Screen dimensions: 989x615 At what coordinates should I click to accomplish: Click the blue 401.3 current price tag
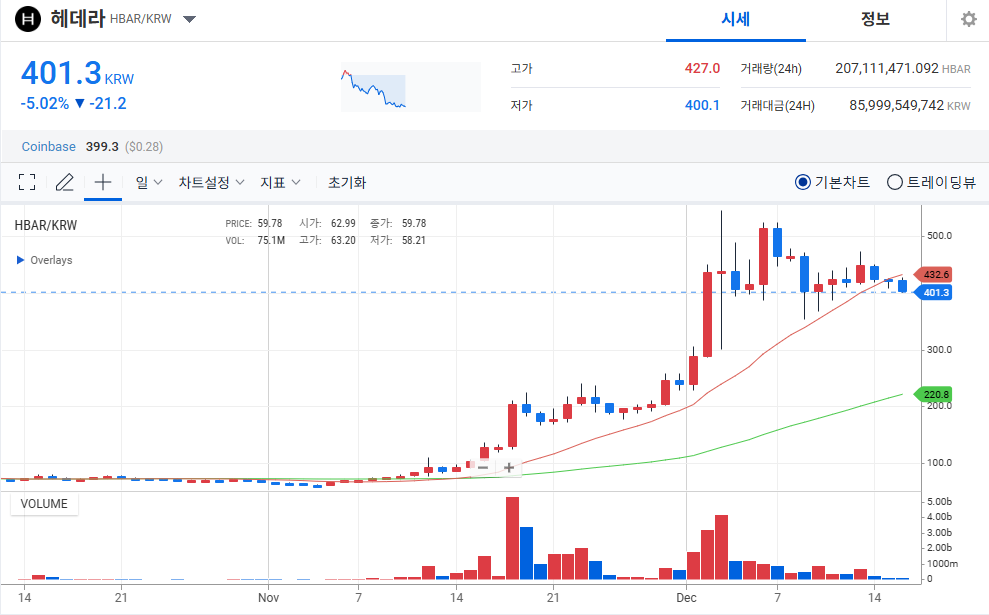click(x=933, y=293)
